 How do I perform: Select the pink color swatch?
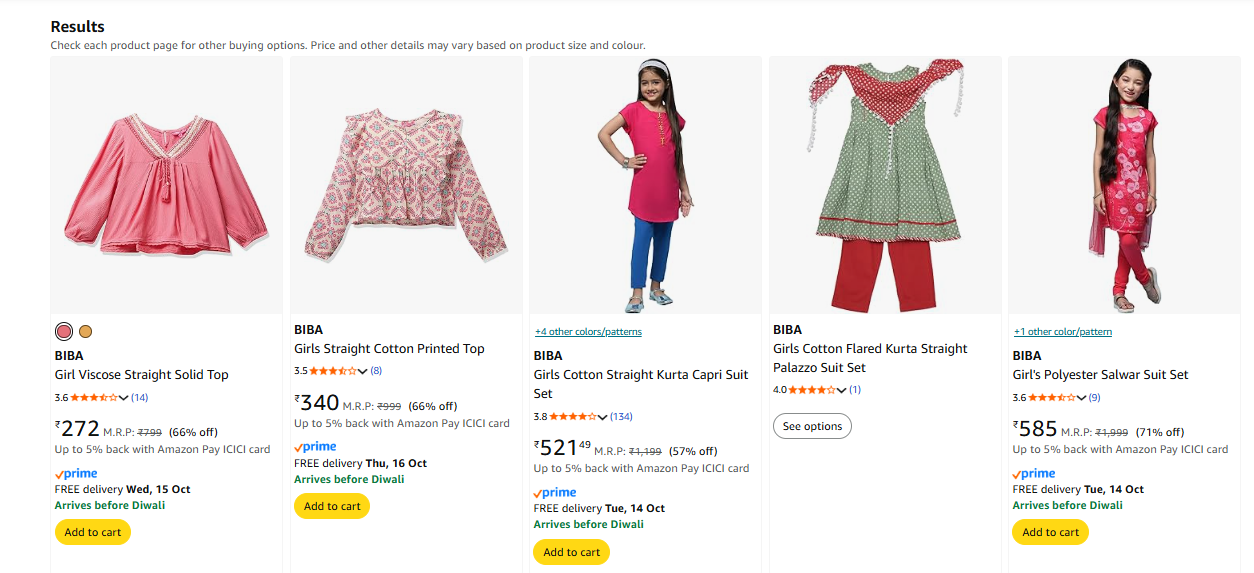[64, 332]
